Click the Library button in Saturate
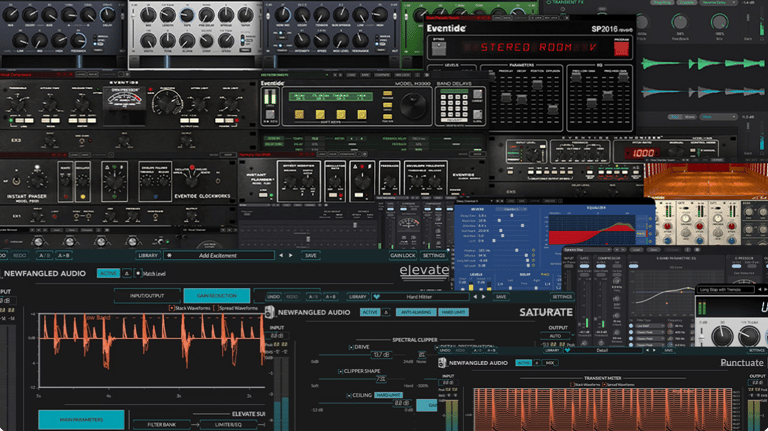 357,297
